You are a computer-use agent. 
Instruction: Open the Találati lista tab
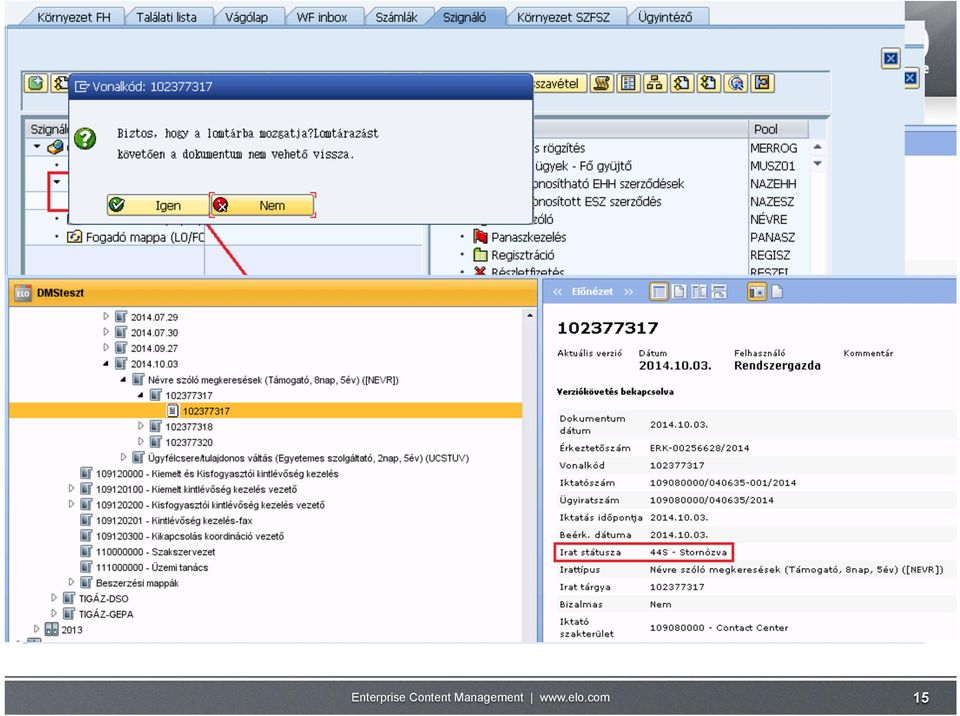pos(167,17)
